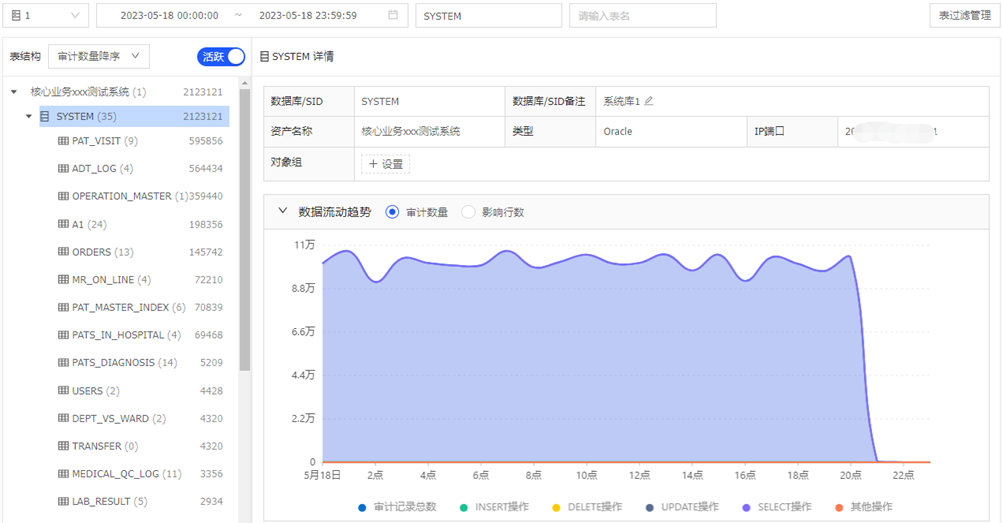Click the tree list vertical scrollbar thumb
1003x523 pixels.
244,230
